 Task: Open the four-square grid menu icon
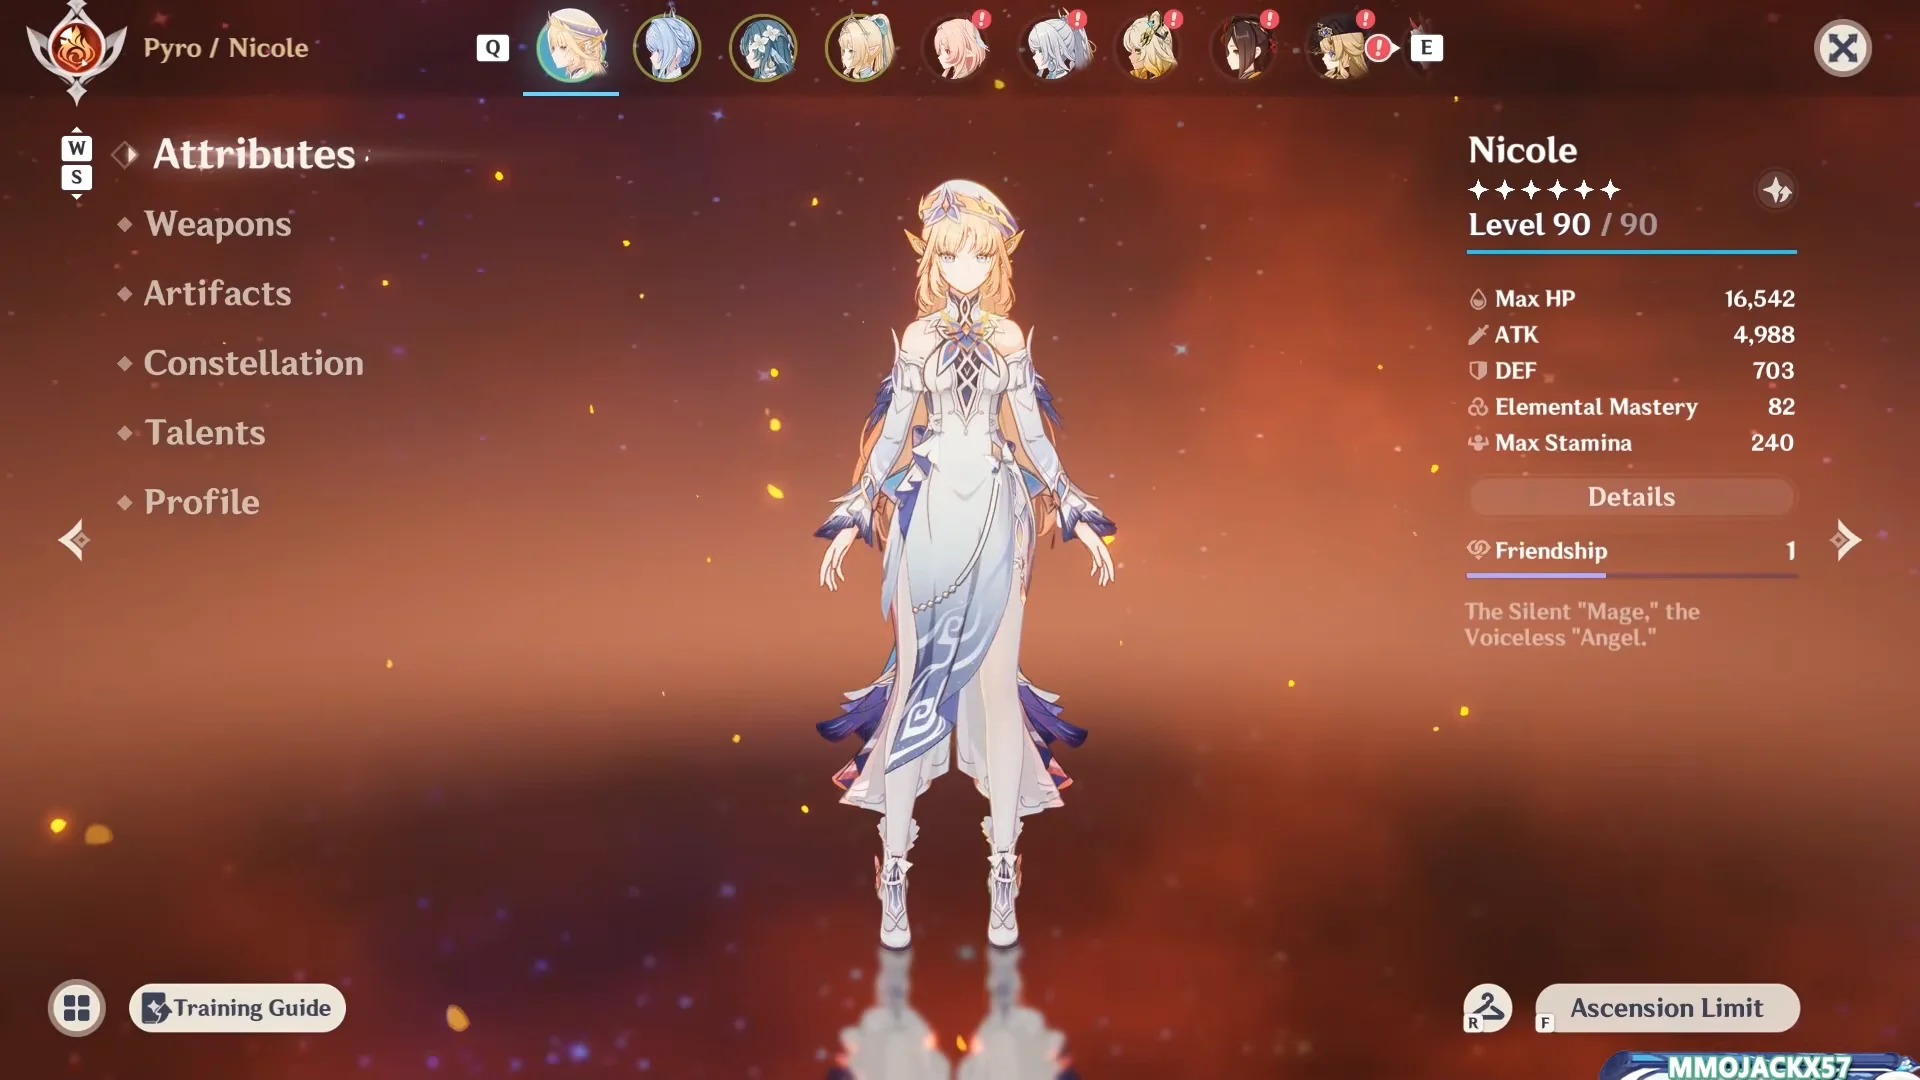(77, 1008)
